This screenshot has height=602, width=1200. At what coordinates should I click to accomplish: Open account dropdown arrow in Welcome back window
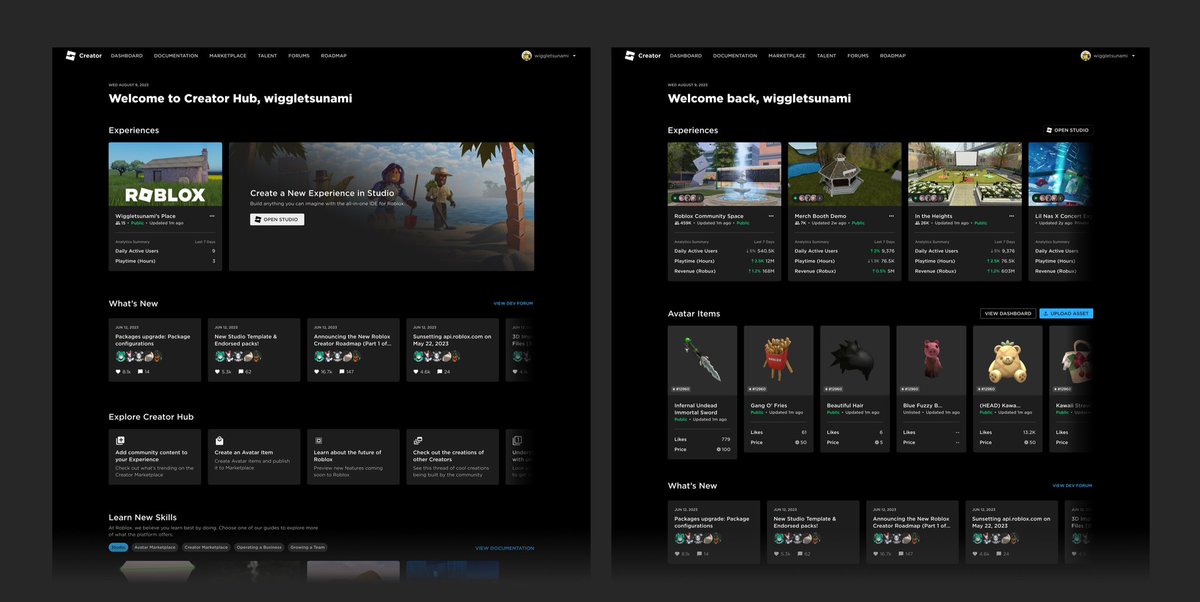pos(1133,56)
